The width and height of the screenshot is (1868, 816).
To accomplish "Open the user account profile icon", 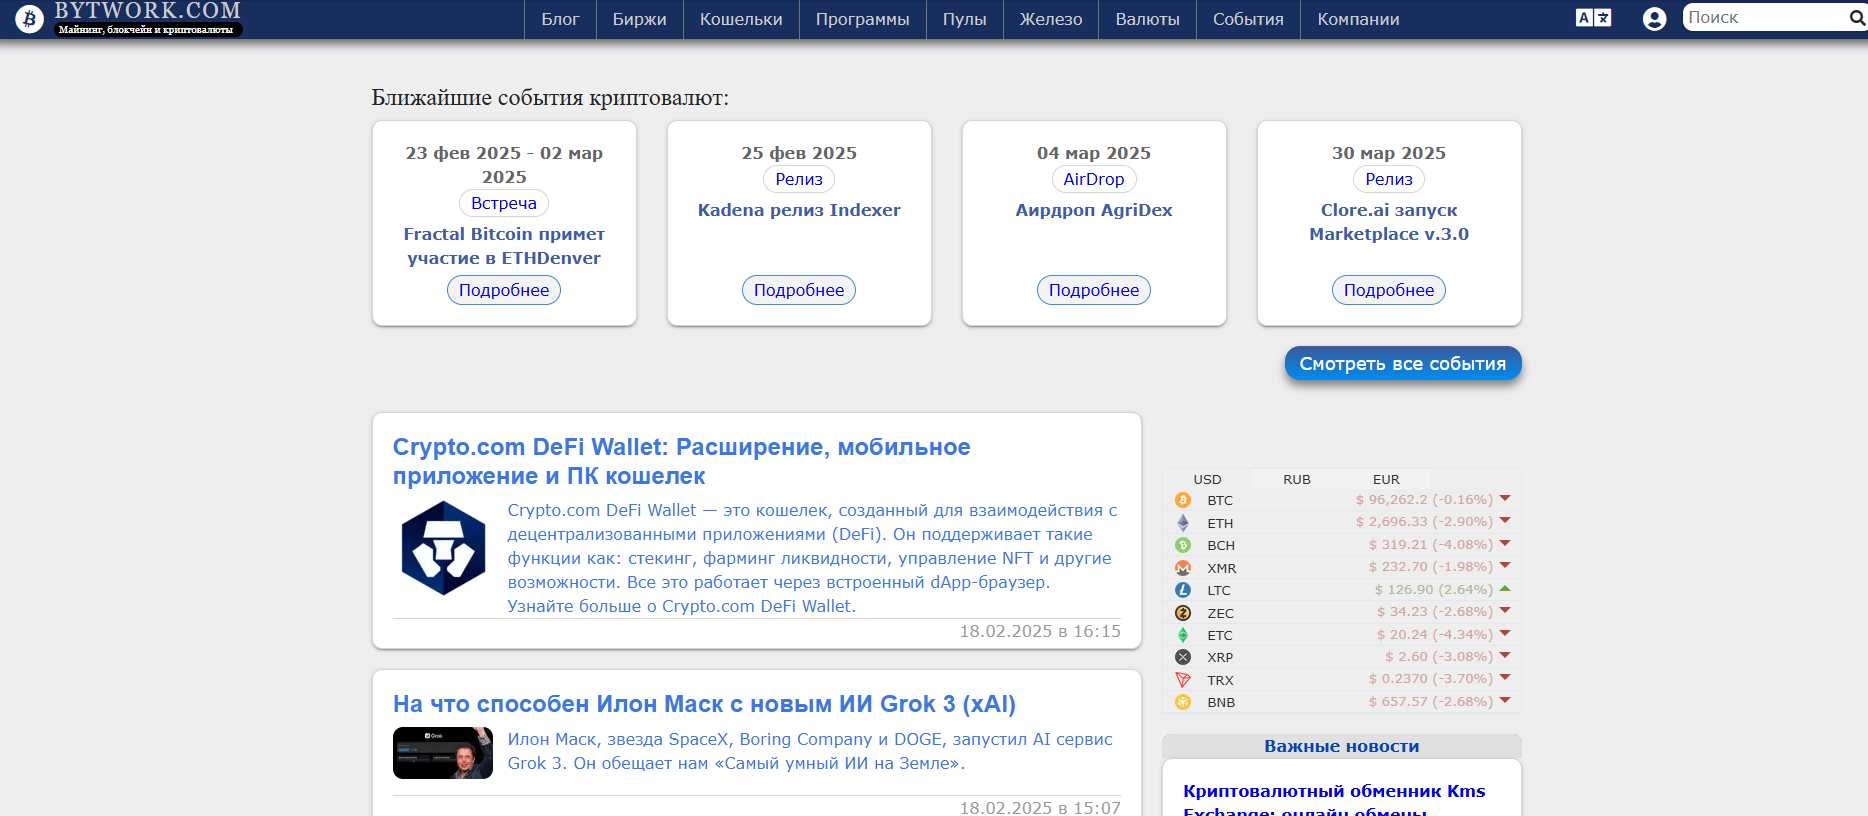I will tap(1655, 19).
